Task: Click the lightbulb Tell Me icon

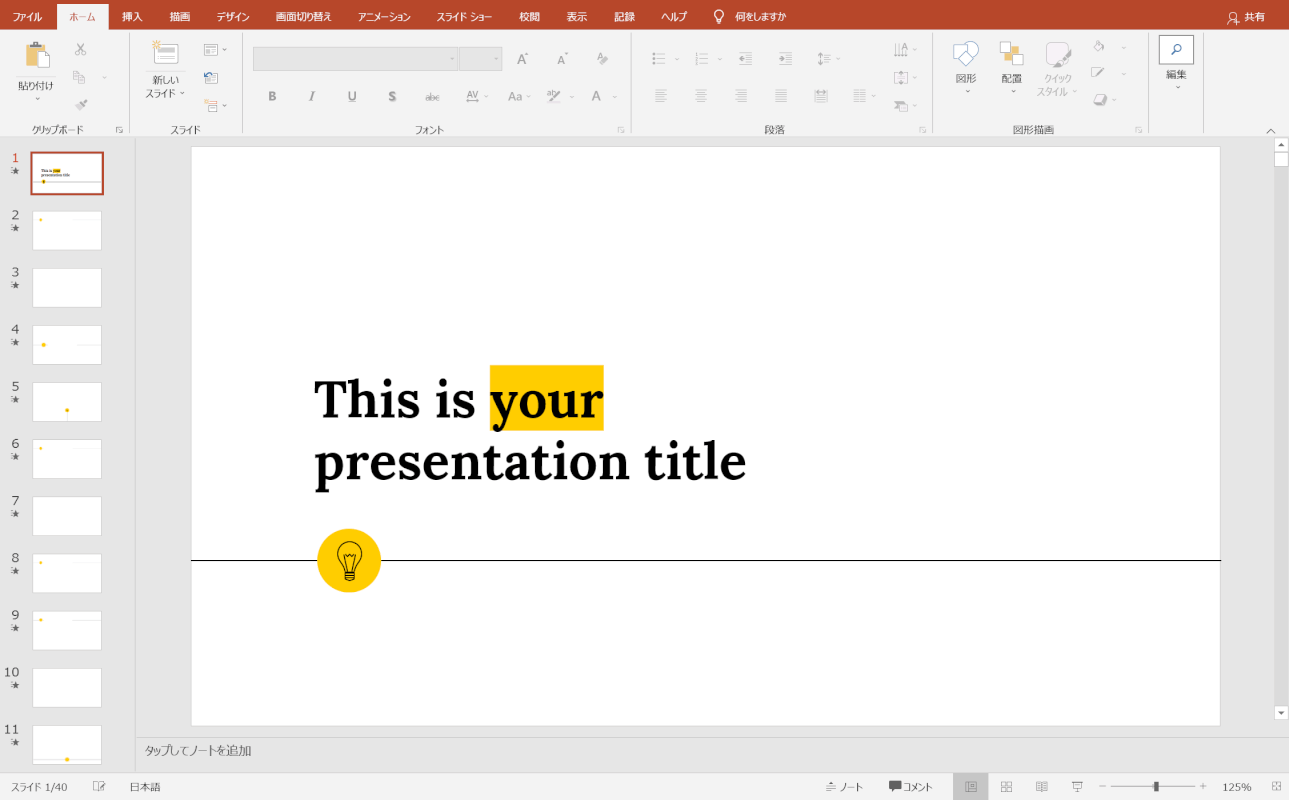Action: click(718, 17)
